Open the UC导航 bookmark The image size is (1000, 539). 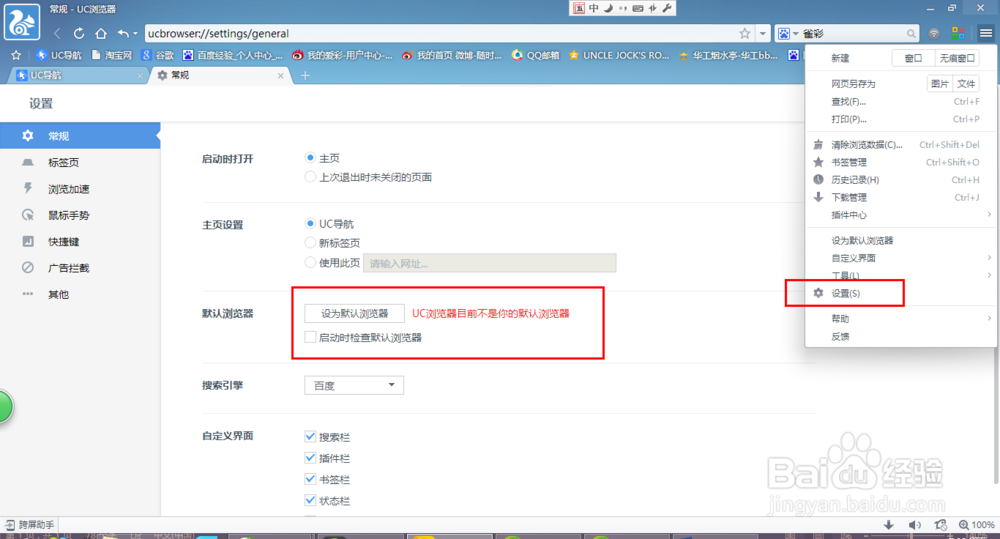[x=59, y=55]
